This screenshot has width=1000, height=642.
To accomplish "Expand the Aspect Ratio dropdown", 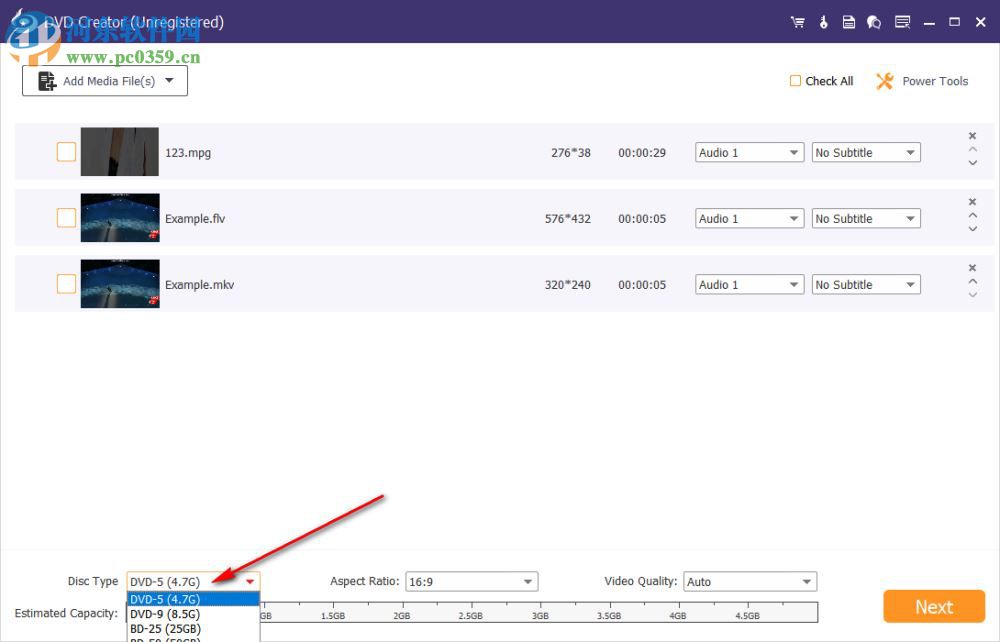I will click(x=471, y=581).
